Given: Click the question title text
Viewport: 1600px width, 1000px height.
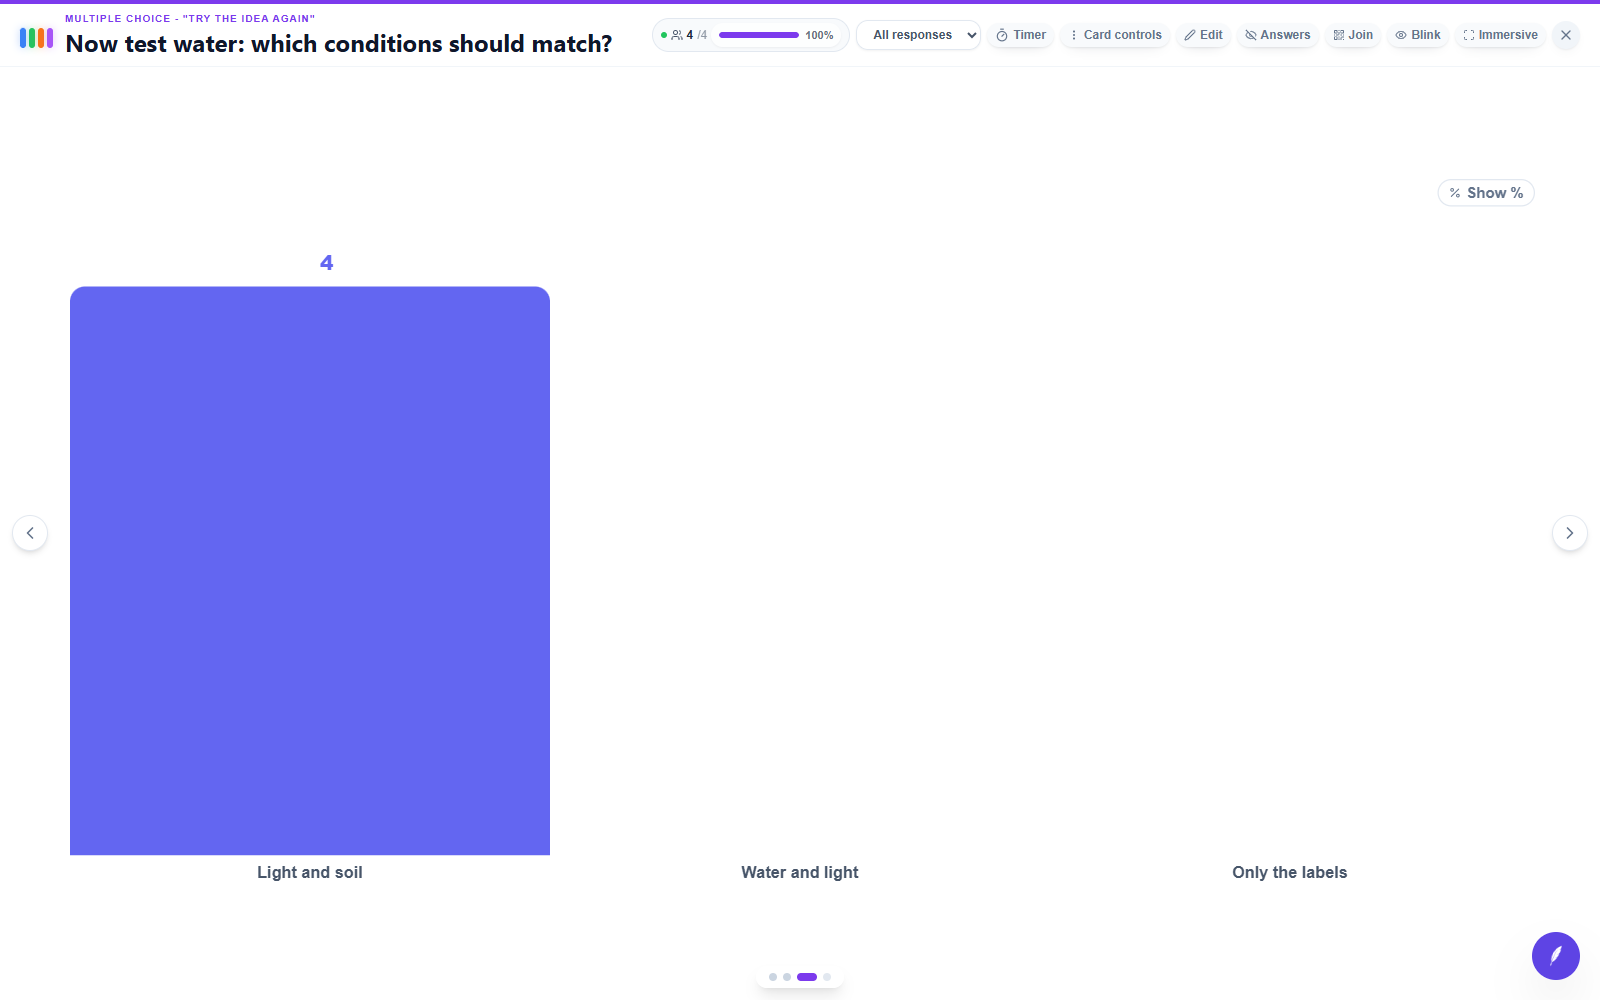Looking at the screenshot, I should pos(339,44).
